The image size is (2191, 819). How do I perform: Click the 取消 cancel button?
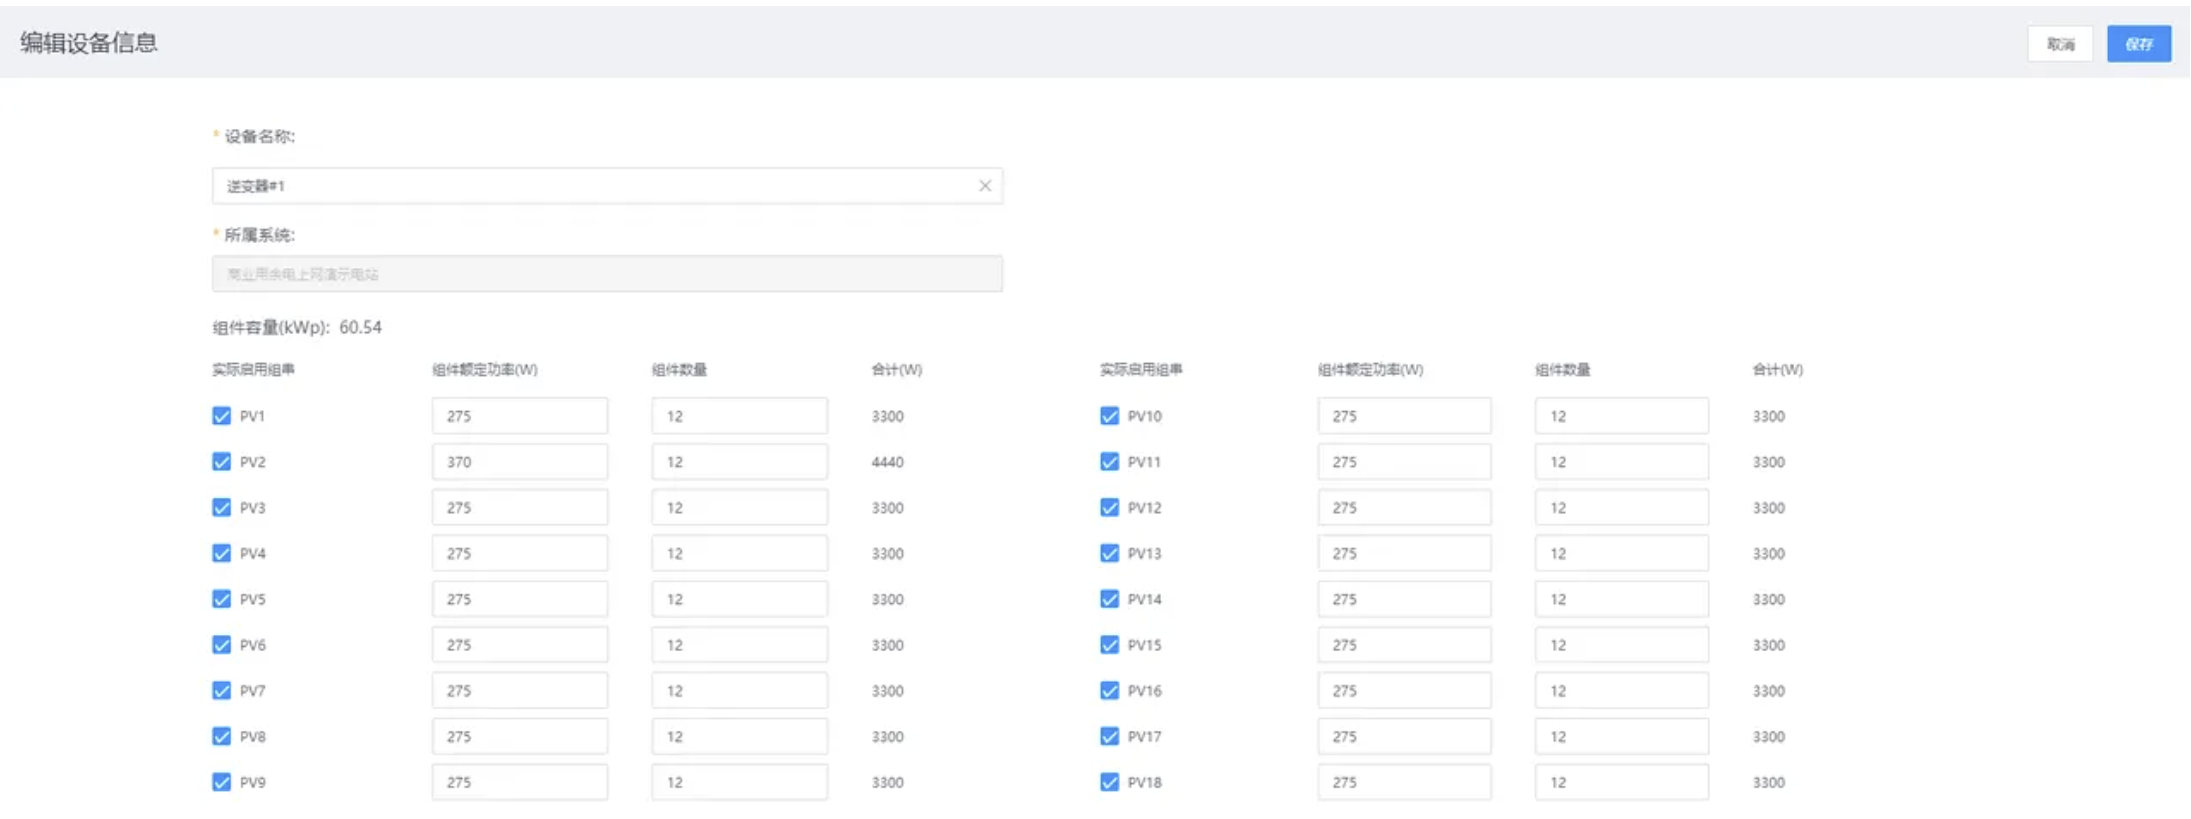coord(2059,44)
